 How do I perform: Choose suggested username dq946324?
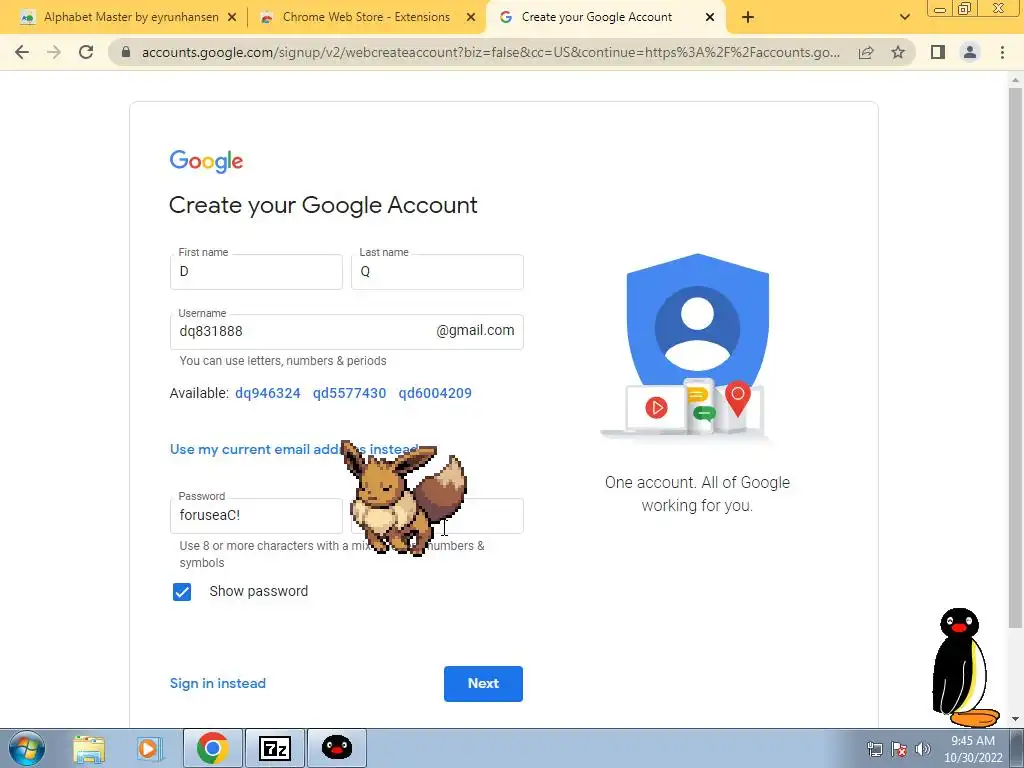(268, 393)
